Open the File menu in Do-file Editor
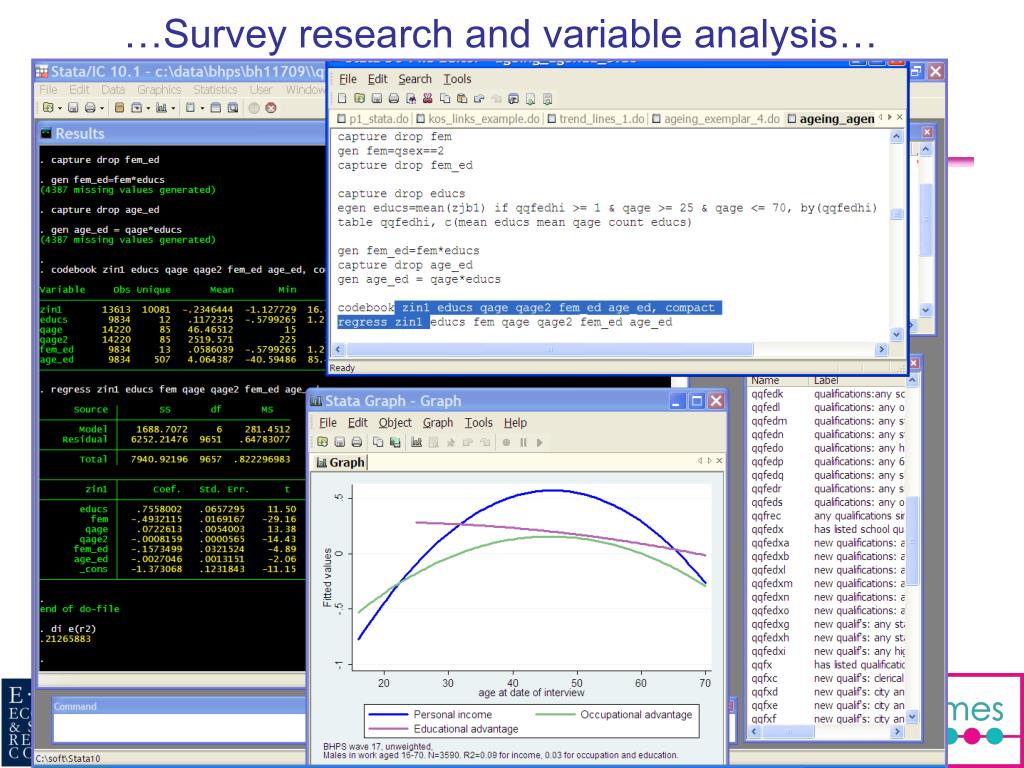This screenshot has height=768, width=1024. [348, 79]
